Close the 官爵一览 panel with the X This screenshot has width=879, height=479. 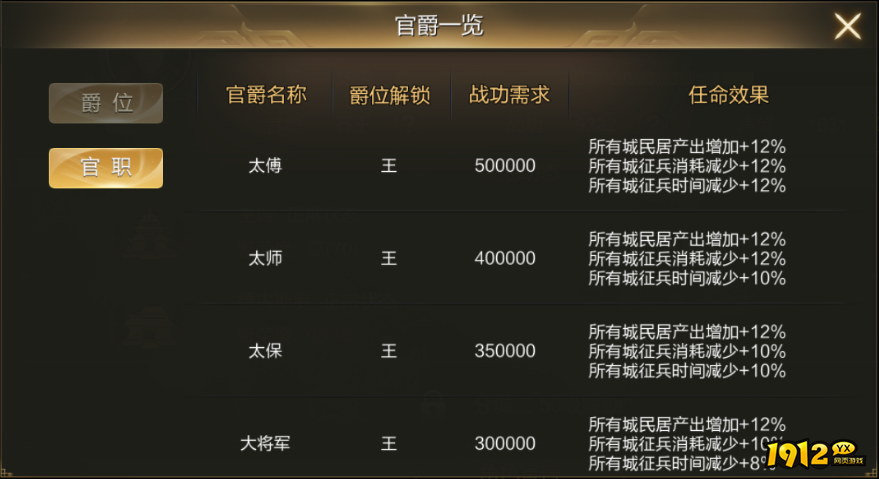[847, 26]
